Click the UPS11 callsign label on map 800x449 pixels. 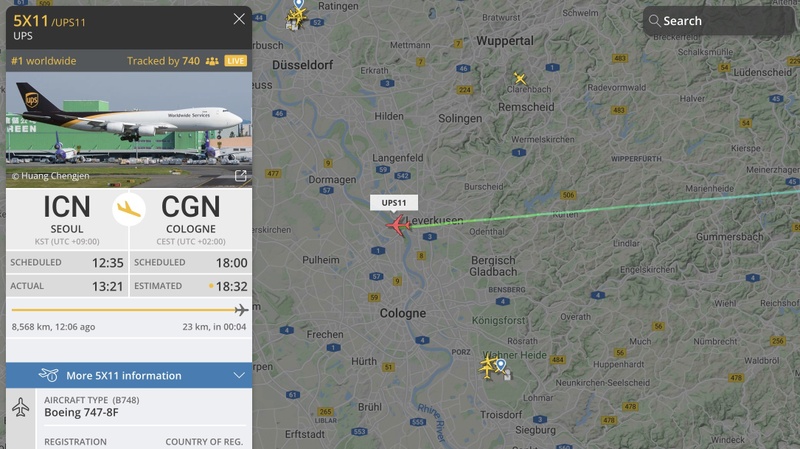point(394,203)
